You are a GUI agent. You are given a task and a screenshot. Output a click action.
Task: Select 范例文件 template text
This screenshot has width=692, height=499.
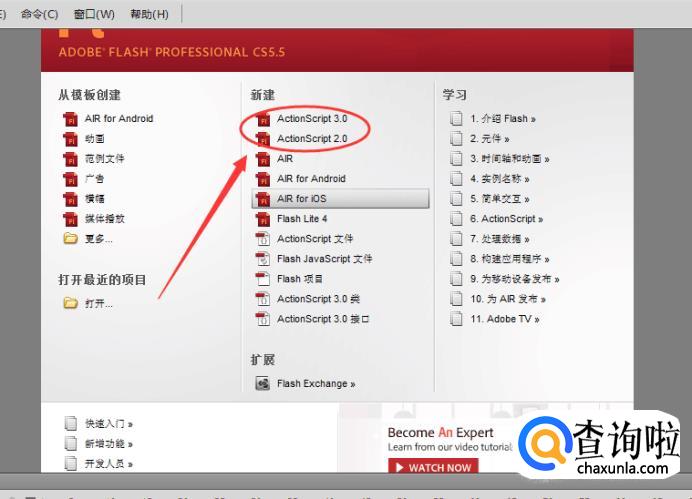pyautogui.click(x=105, y=159)
